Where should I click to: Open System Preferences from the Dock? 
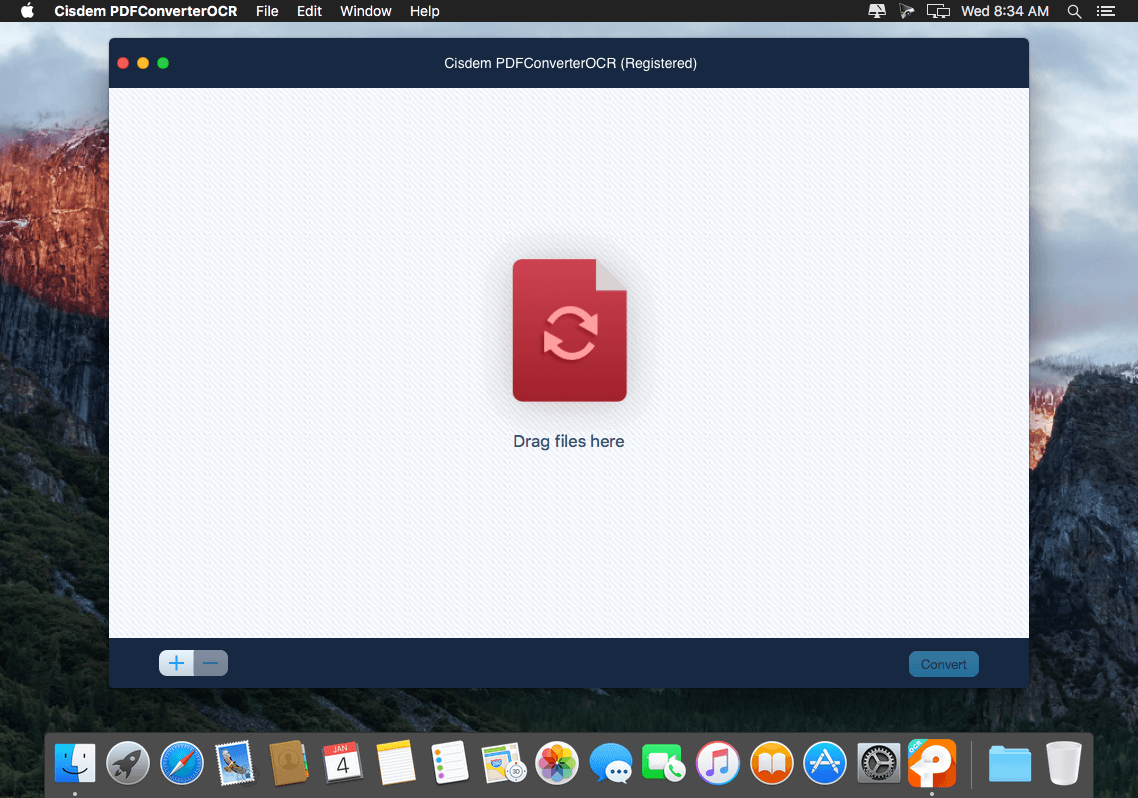[878, 763]
